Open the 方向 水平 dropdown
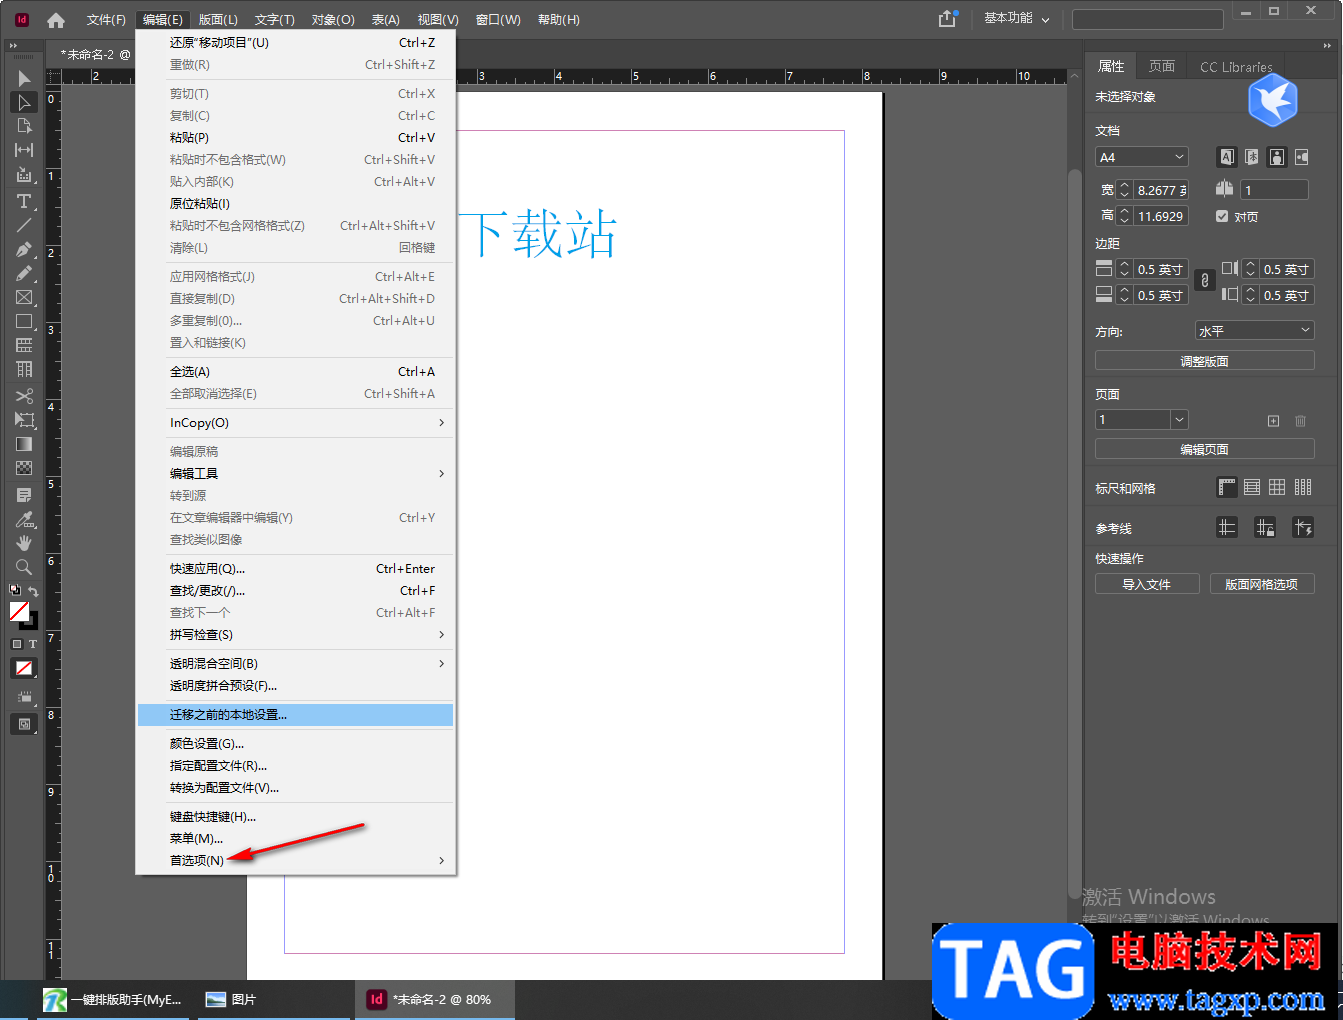The height and width of the screenshot is (1020, 1343). pos(1255,330)
